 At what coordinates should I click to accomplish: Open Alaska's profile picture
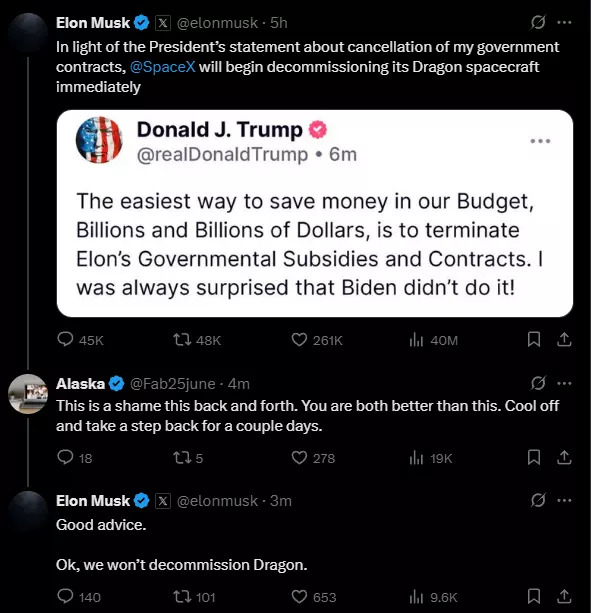pos(28,394)
